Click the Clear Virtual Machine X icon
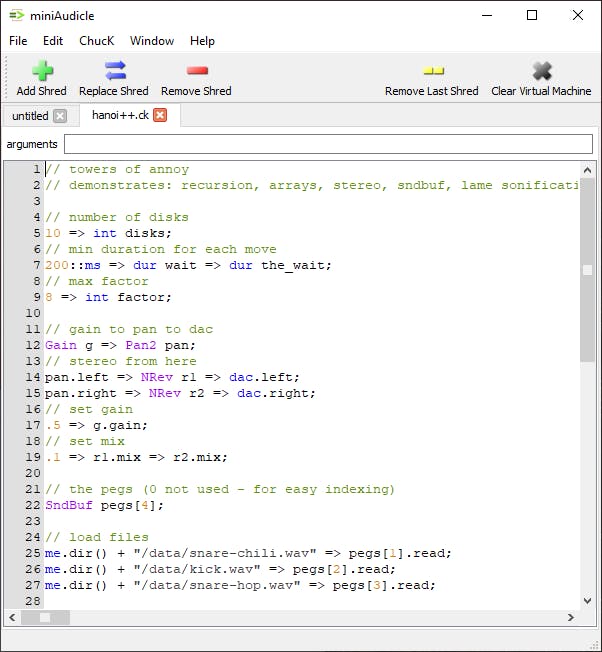The width and height of the screenshot is (602, 652). coord(542,70)
